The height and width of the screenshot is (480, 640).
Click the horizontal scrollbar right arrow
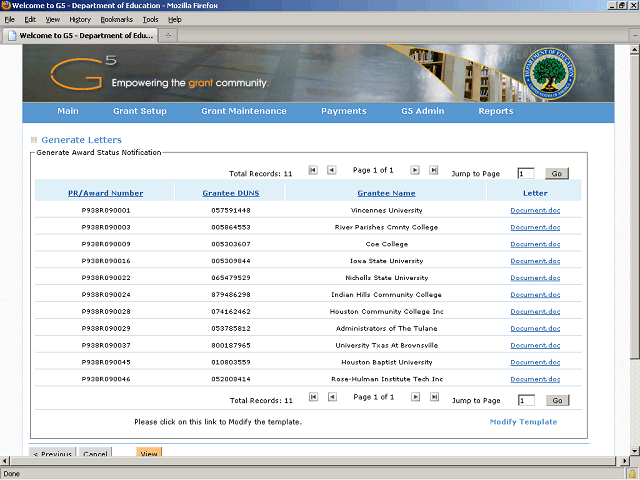coord(624,461)
